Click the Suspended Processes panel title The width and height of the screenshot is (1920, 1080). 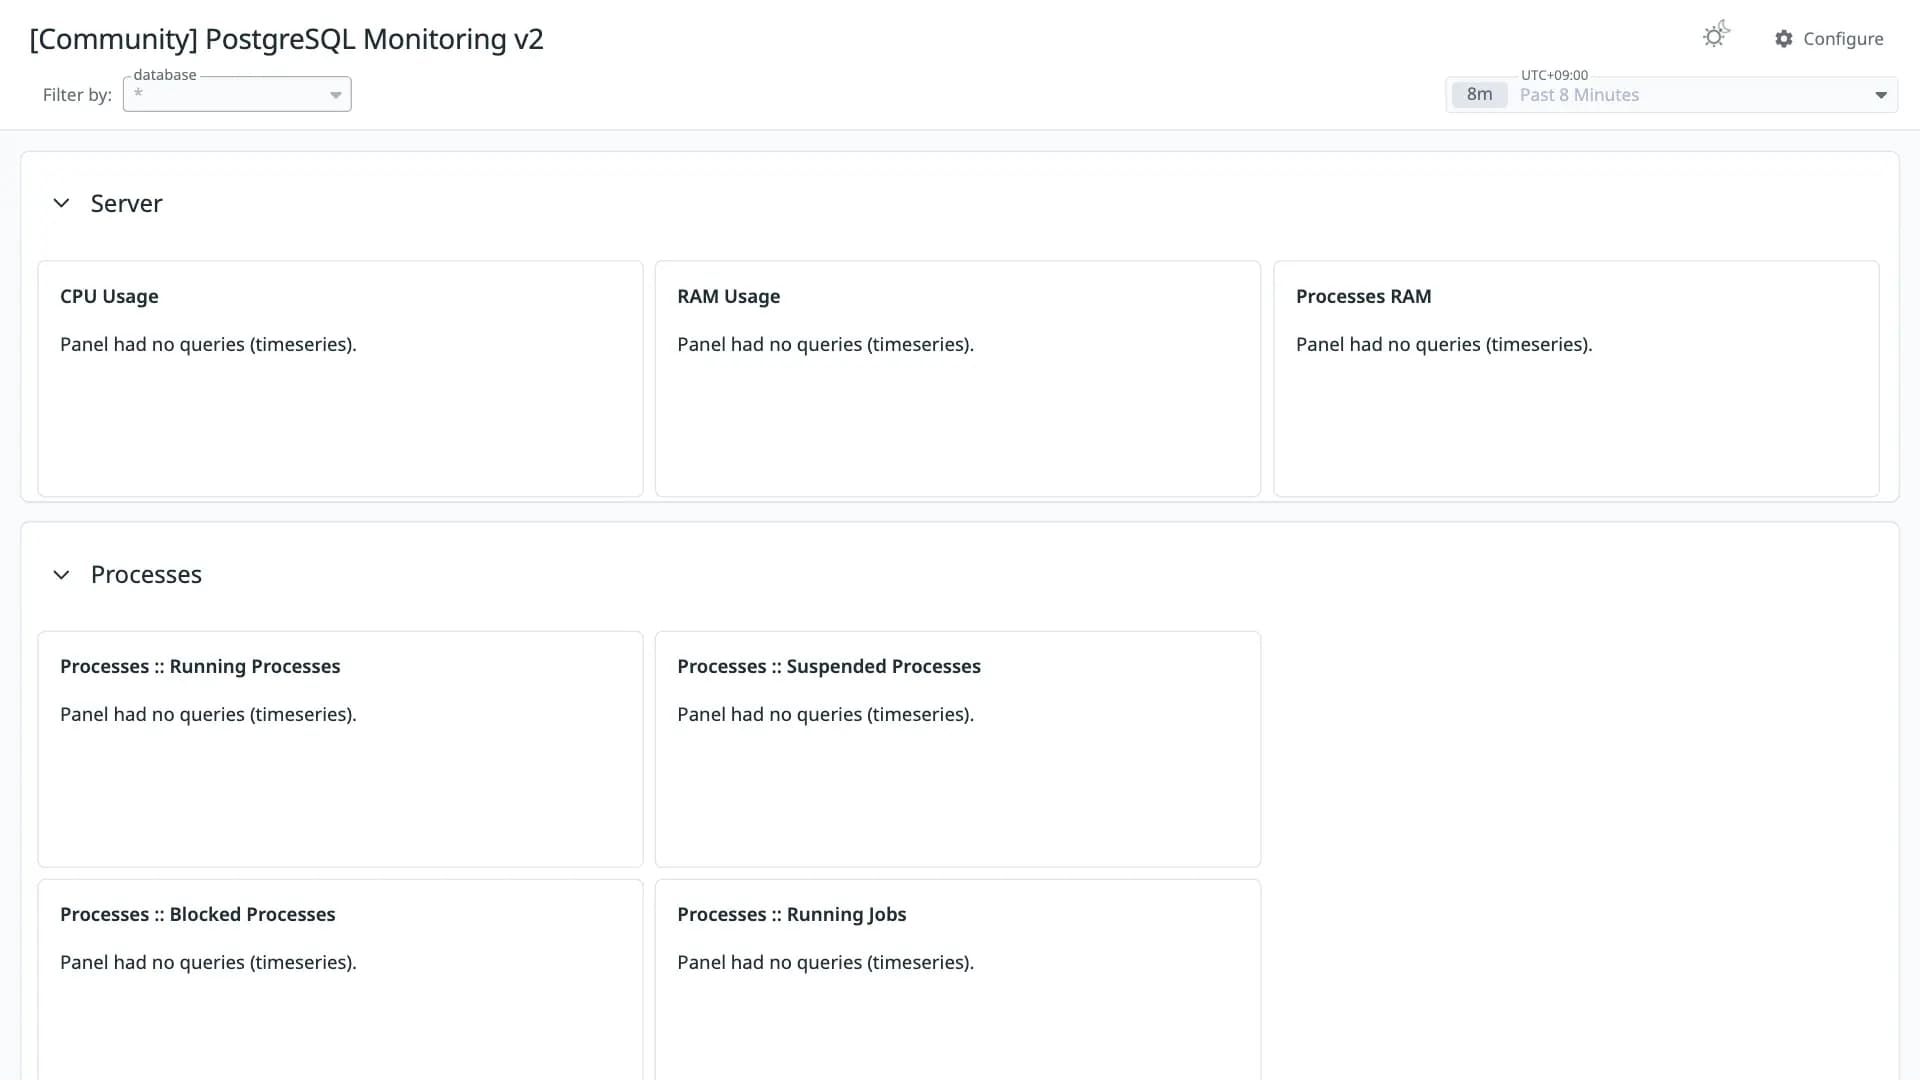tap(828, 667)
